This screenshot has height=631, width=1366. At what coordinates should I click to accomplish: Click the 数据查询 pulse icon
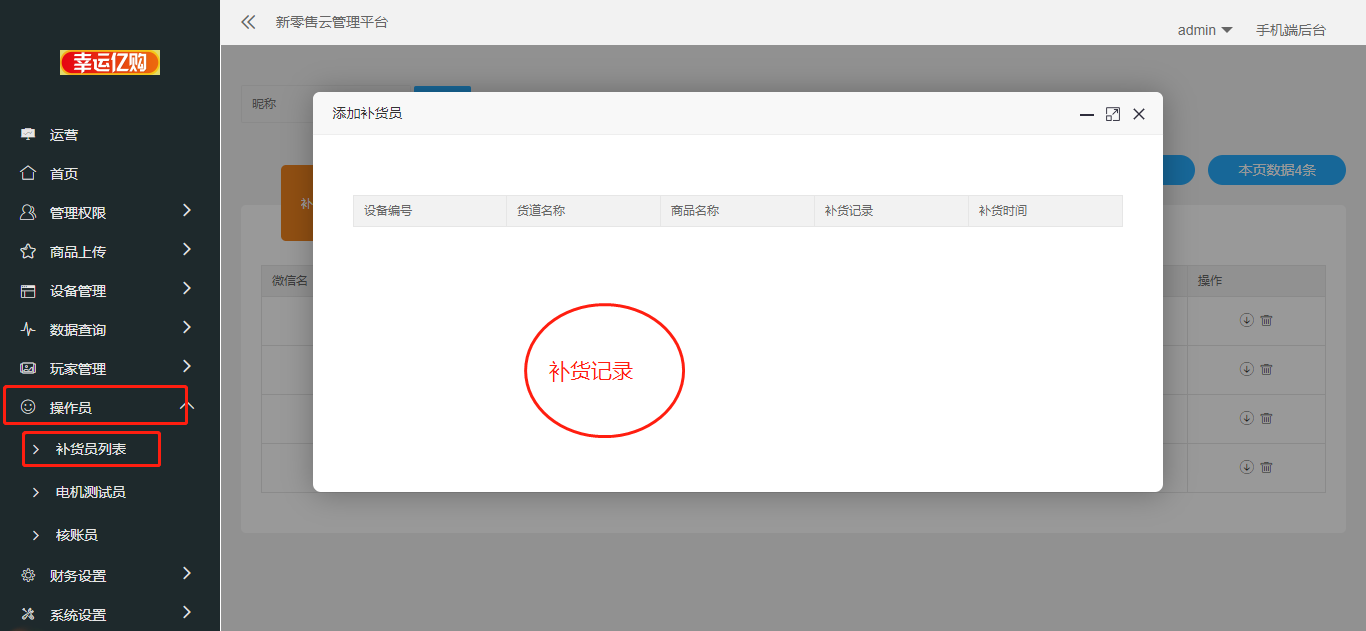pos(28,330)
